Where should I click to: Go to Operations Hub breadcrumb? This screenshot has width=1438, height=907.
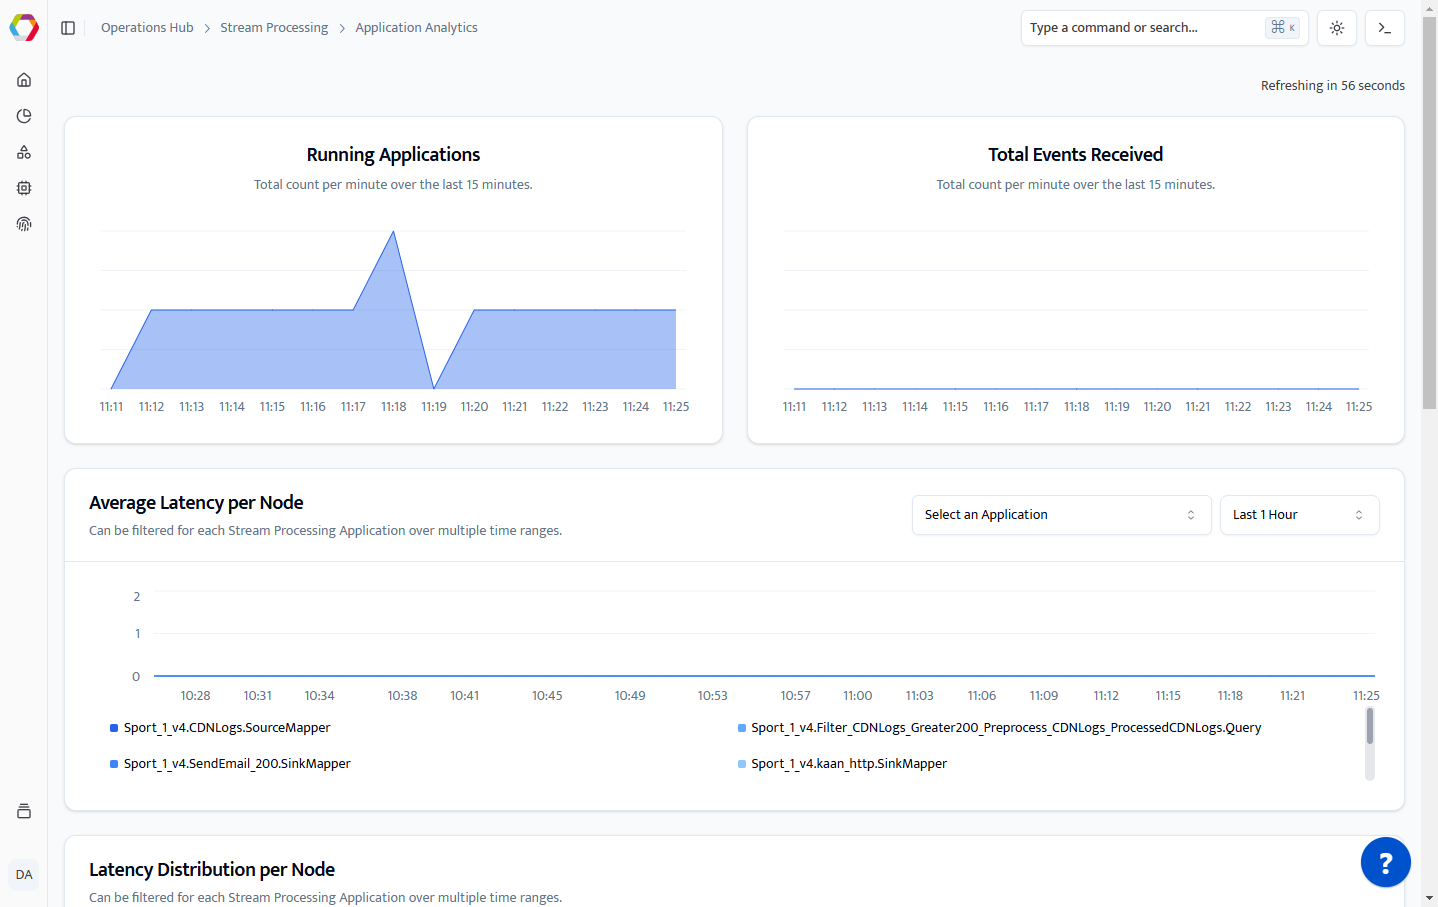pyautogui.click(x=147, y=28)
